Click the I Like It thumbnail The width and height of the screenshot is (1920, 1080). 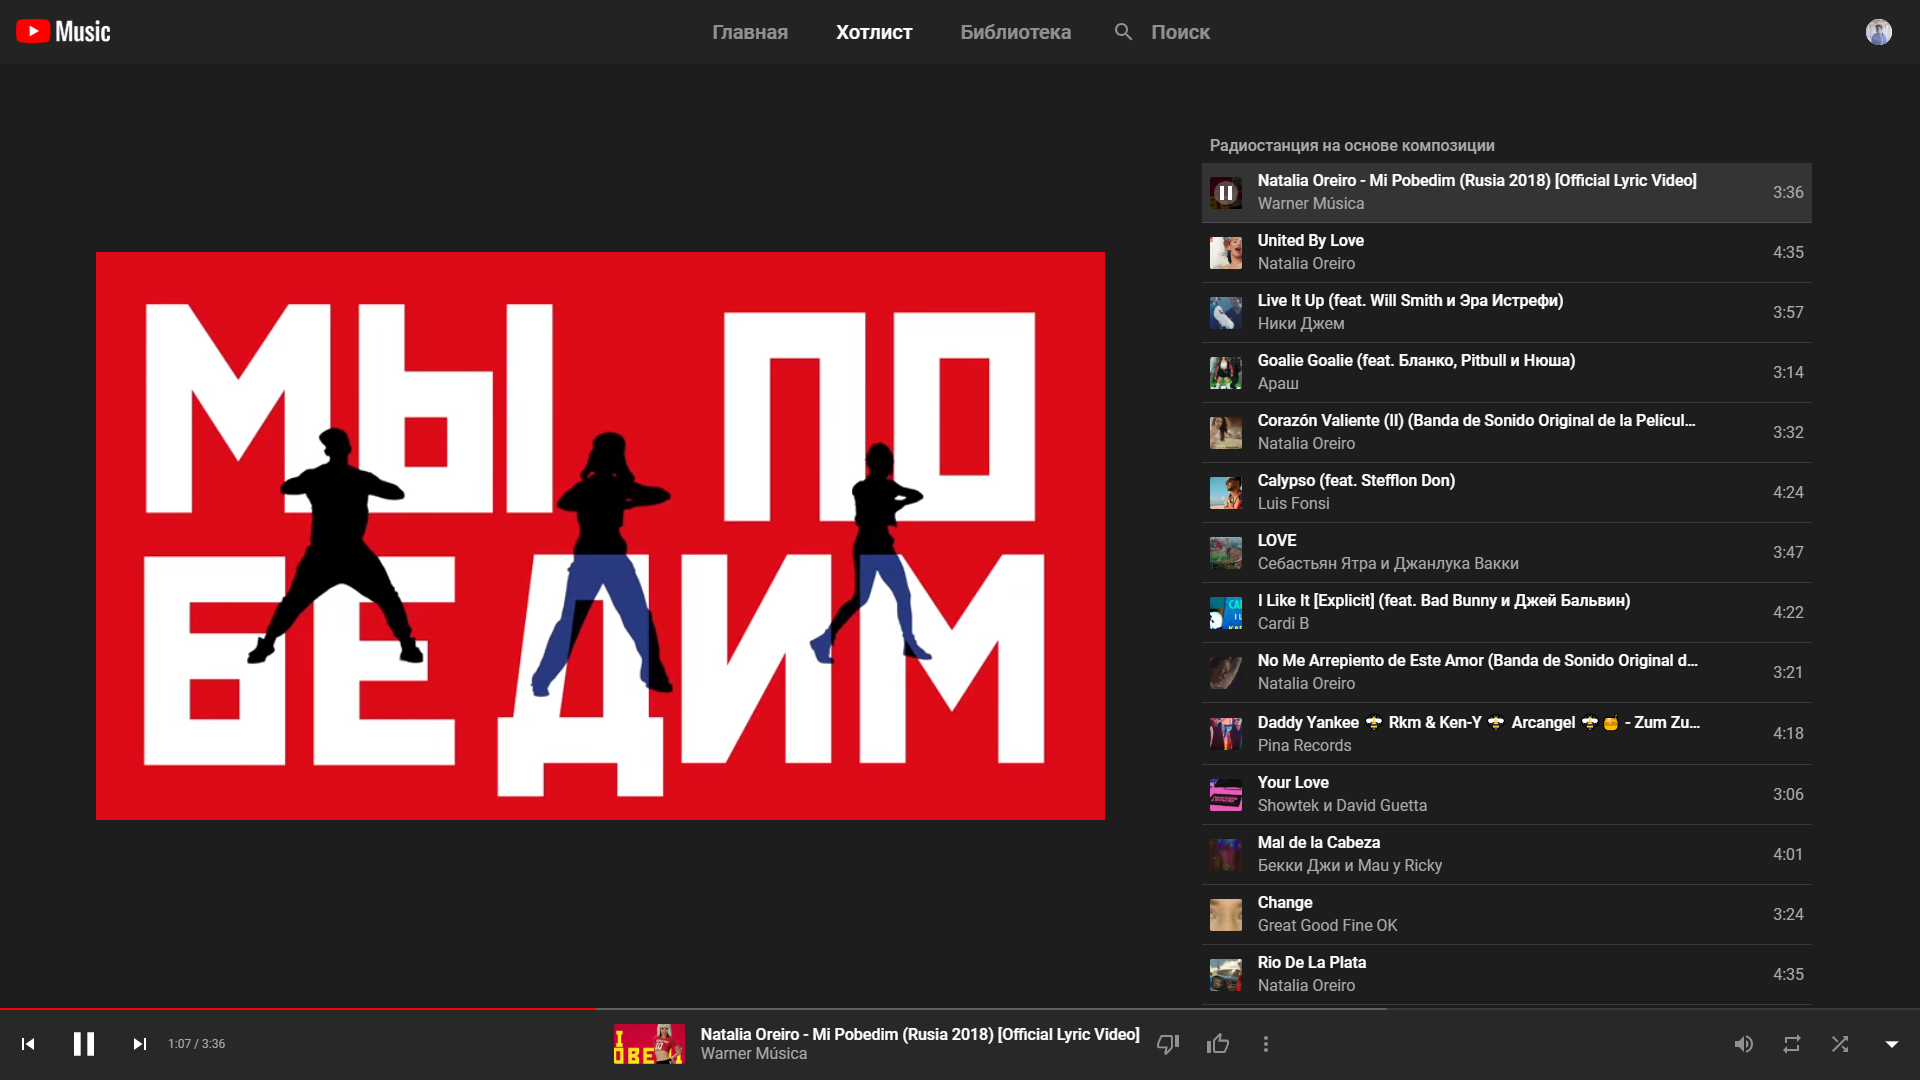(1226, 613)
